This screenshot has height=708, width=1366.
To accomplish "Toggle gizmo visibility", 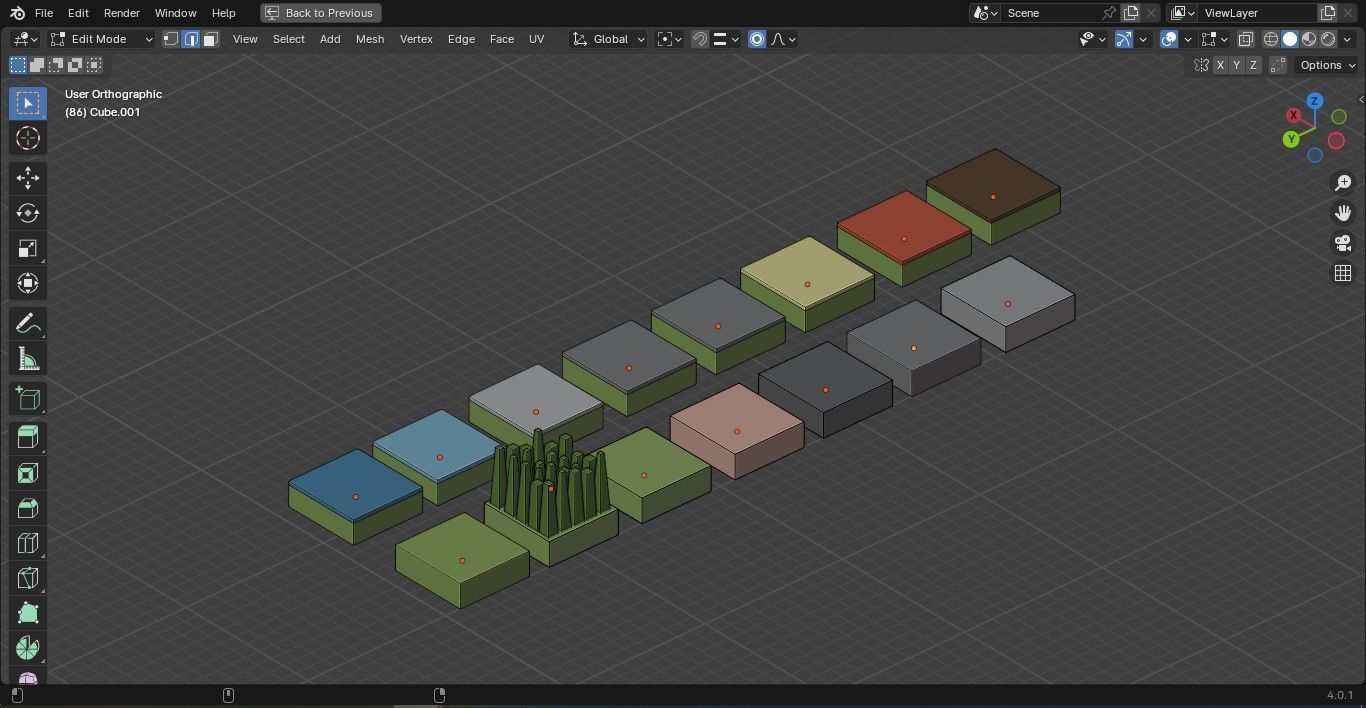I will 1123,39.
